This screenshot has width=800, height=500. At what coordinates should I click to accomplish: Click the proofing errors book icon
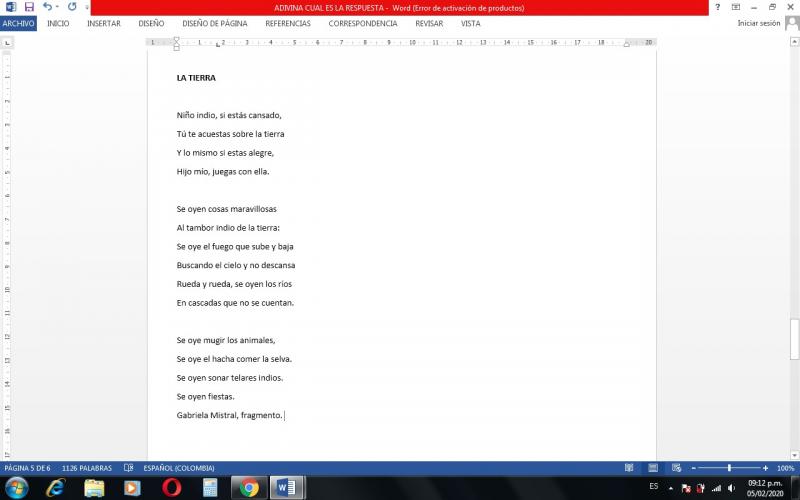click(129, 468)
